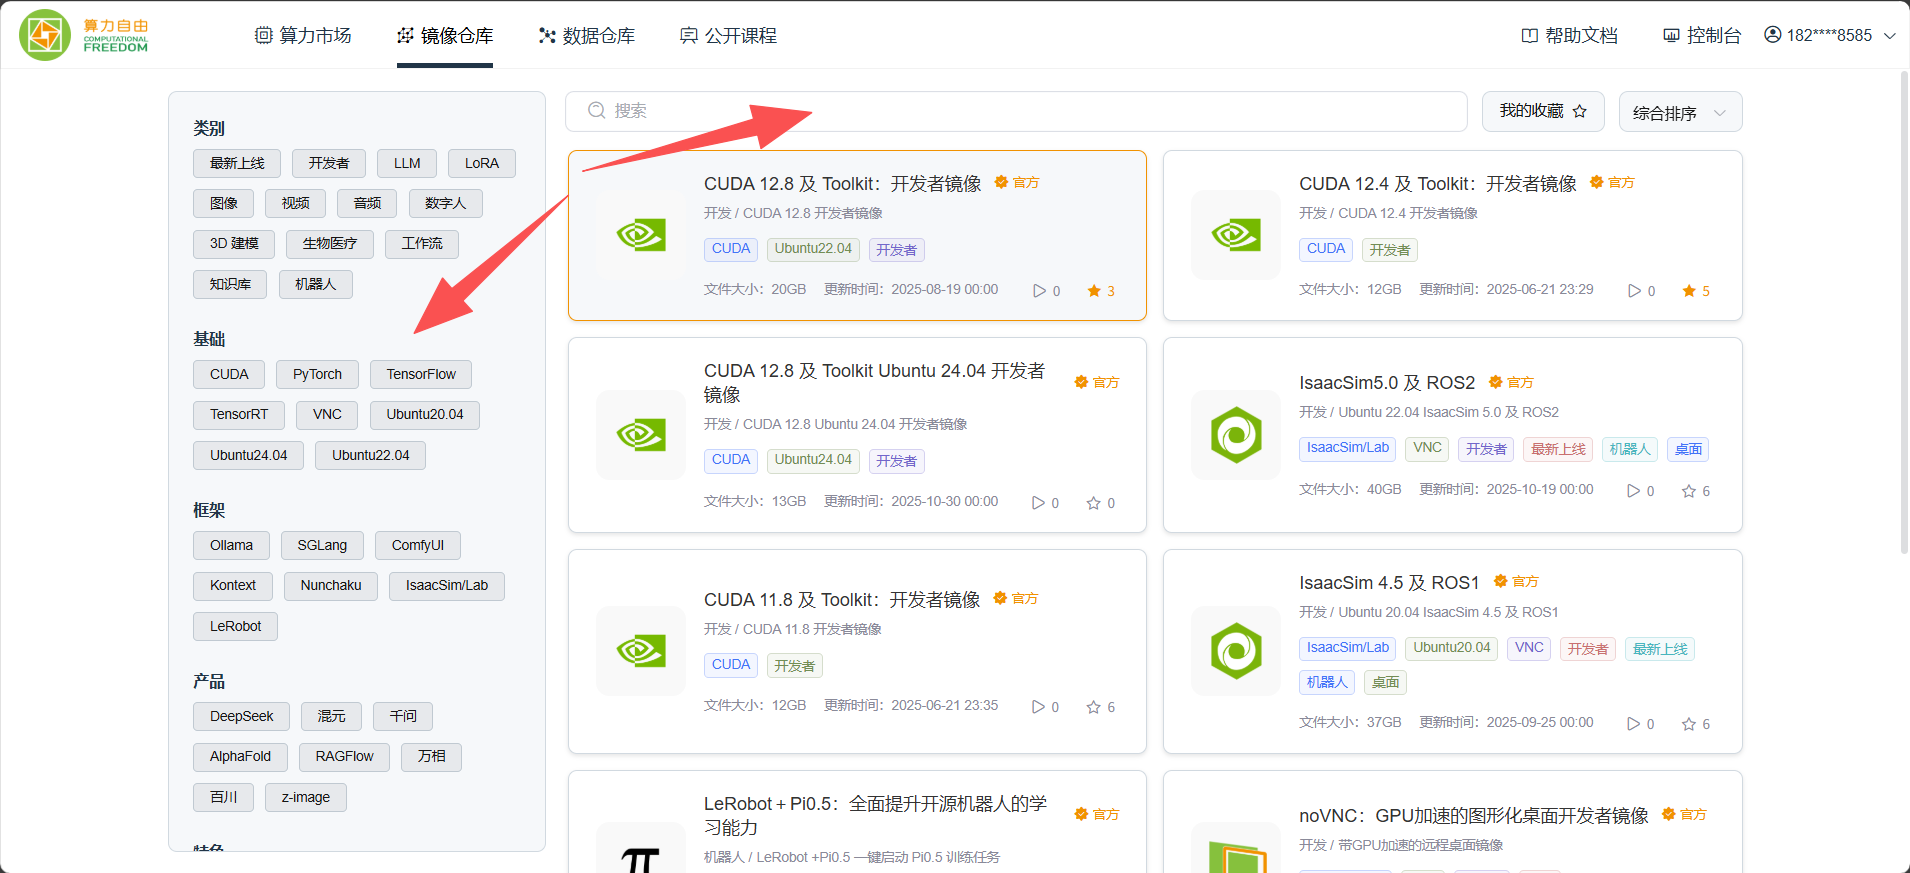Click the NVIDIA icon on CUDA 11.8 card
1910x873 pixels.
click(x=641, y=651)
